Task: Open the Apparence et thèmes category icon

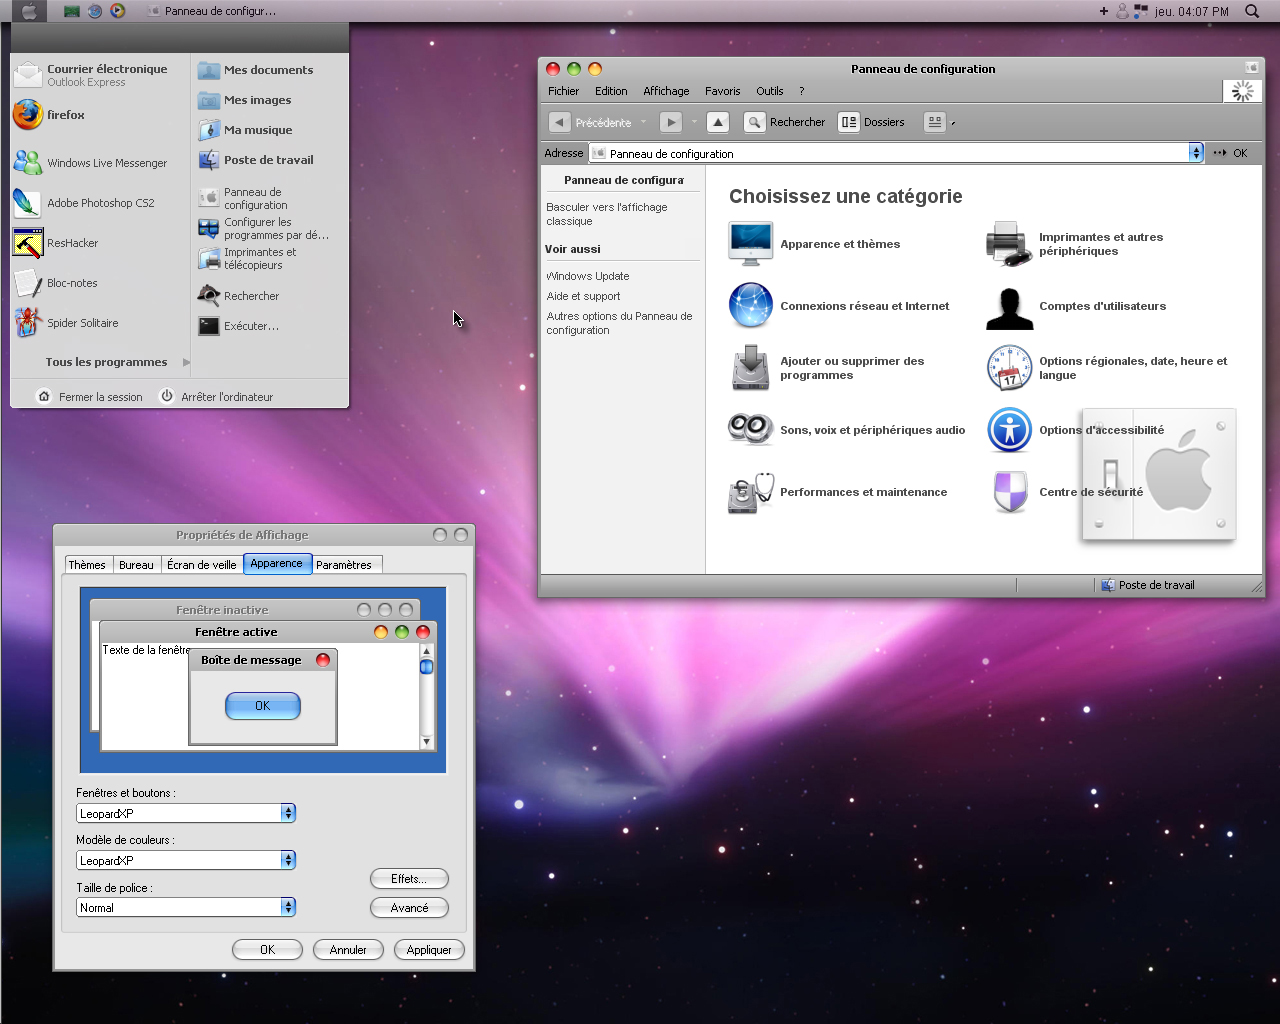Action: click(750, 244)
